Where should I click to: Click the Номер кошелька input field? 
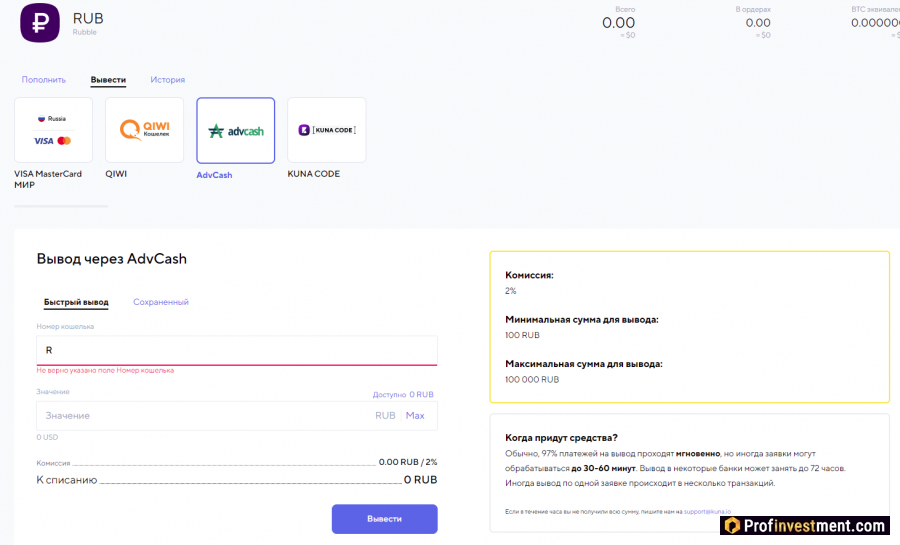point(236,351)
